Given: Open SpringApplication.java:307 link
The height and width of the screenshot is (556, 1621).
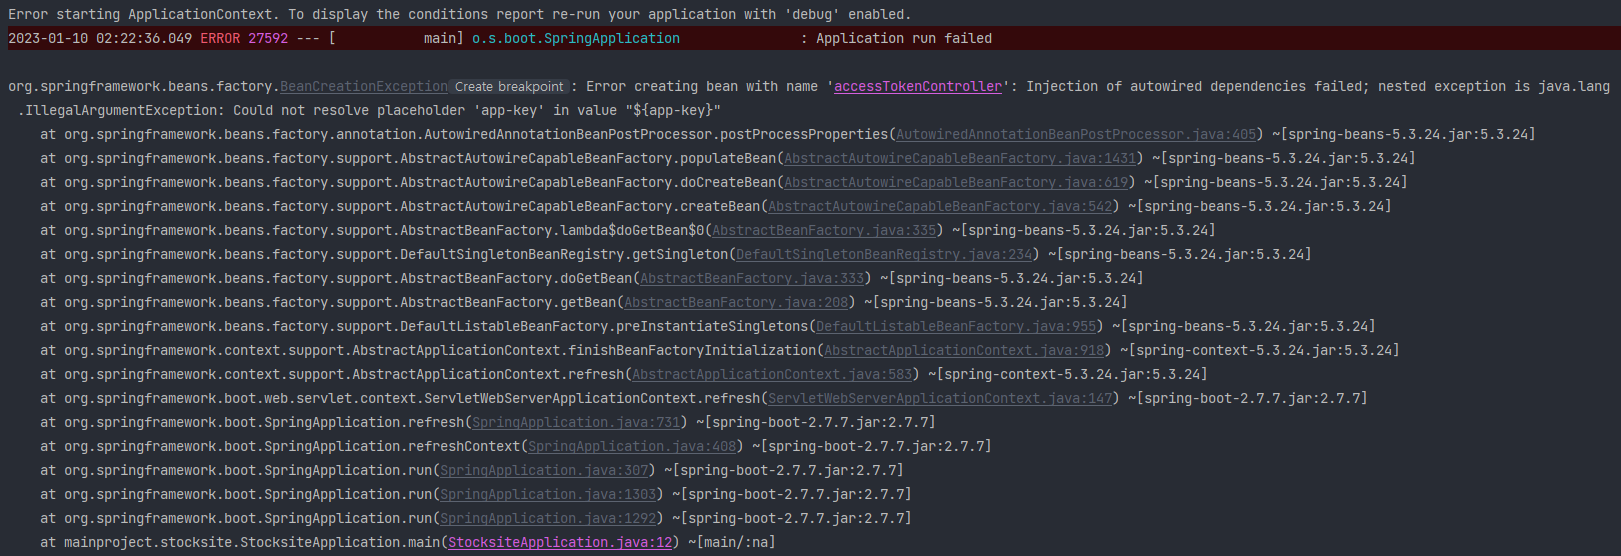Looking at the screenshot, I should coord(544,471).
